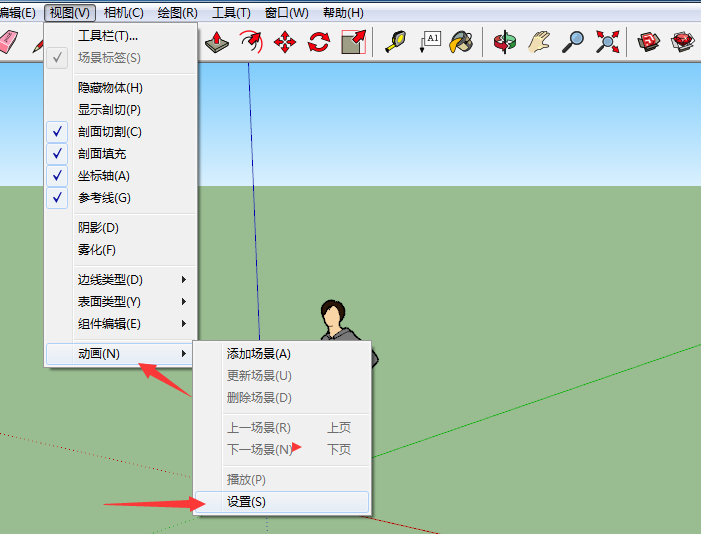Open the 窗口(W) menu
This screenshot has width=701, height=534.
(x=287, y=13)
